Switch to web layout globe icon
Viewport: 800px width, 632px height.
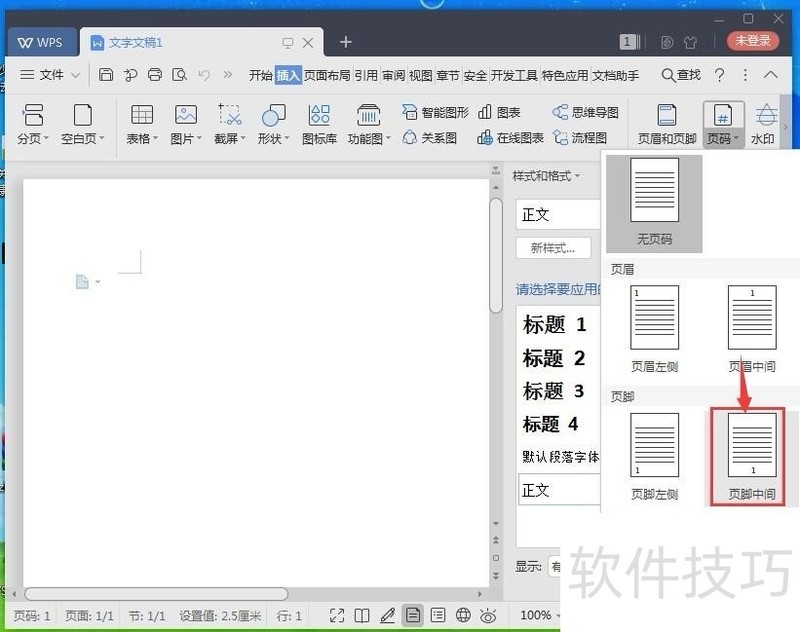point(463,616)
